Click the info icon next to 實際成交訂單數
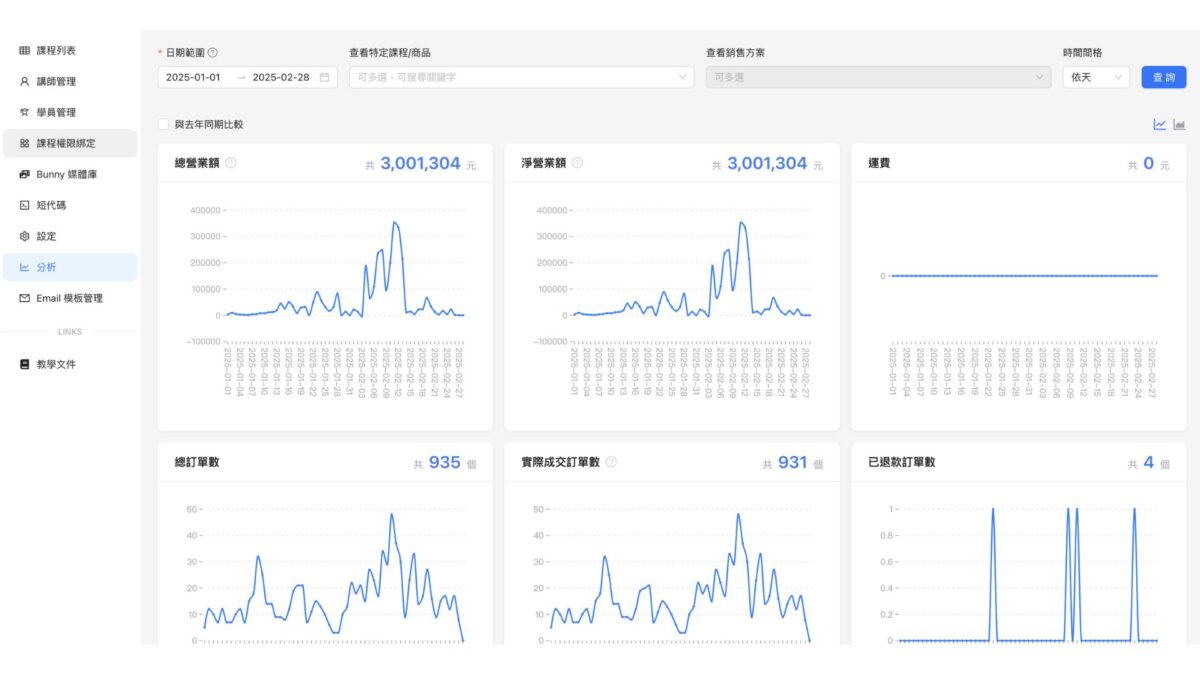Image resolution: width=1200 pixels, height=675 pixels. 611,462
